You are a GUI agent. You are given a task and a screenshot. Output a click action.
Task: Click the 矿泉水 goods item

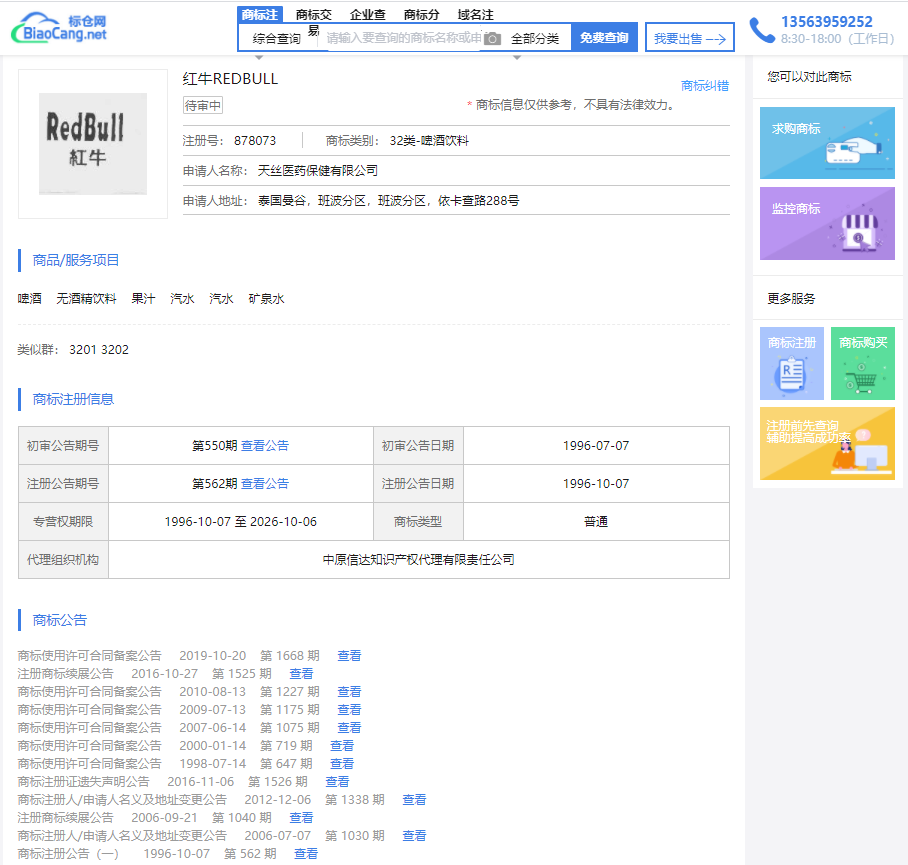click(266, 299)
